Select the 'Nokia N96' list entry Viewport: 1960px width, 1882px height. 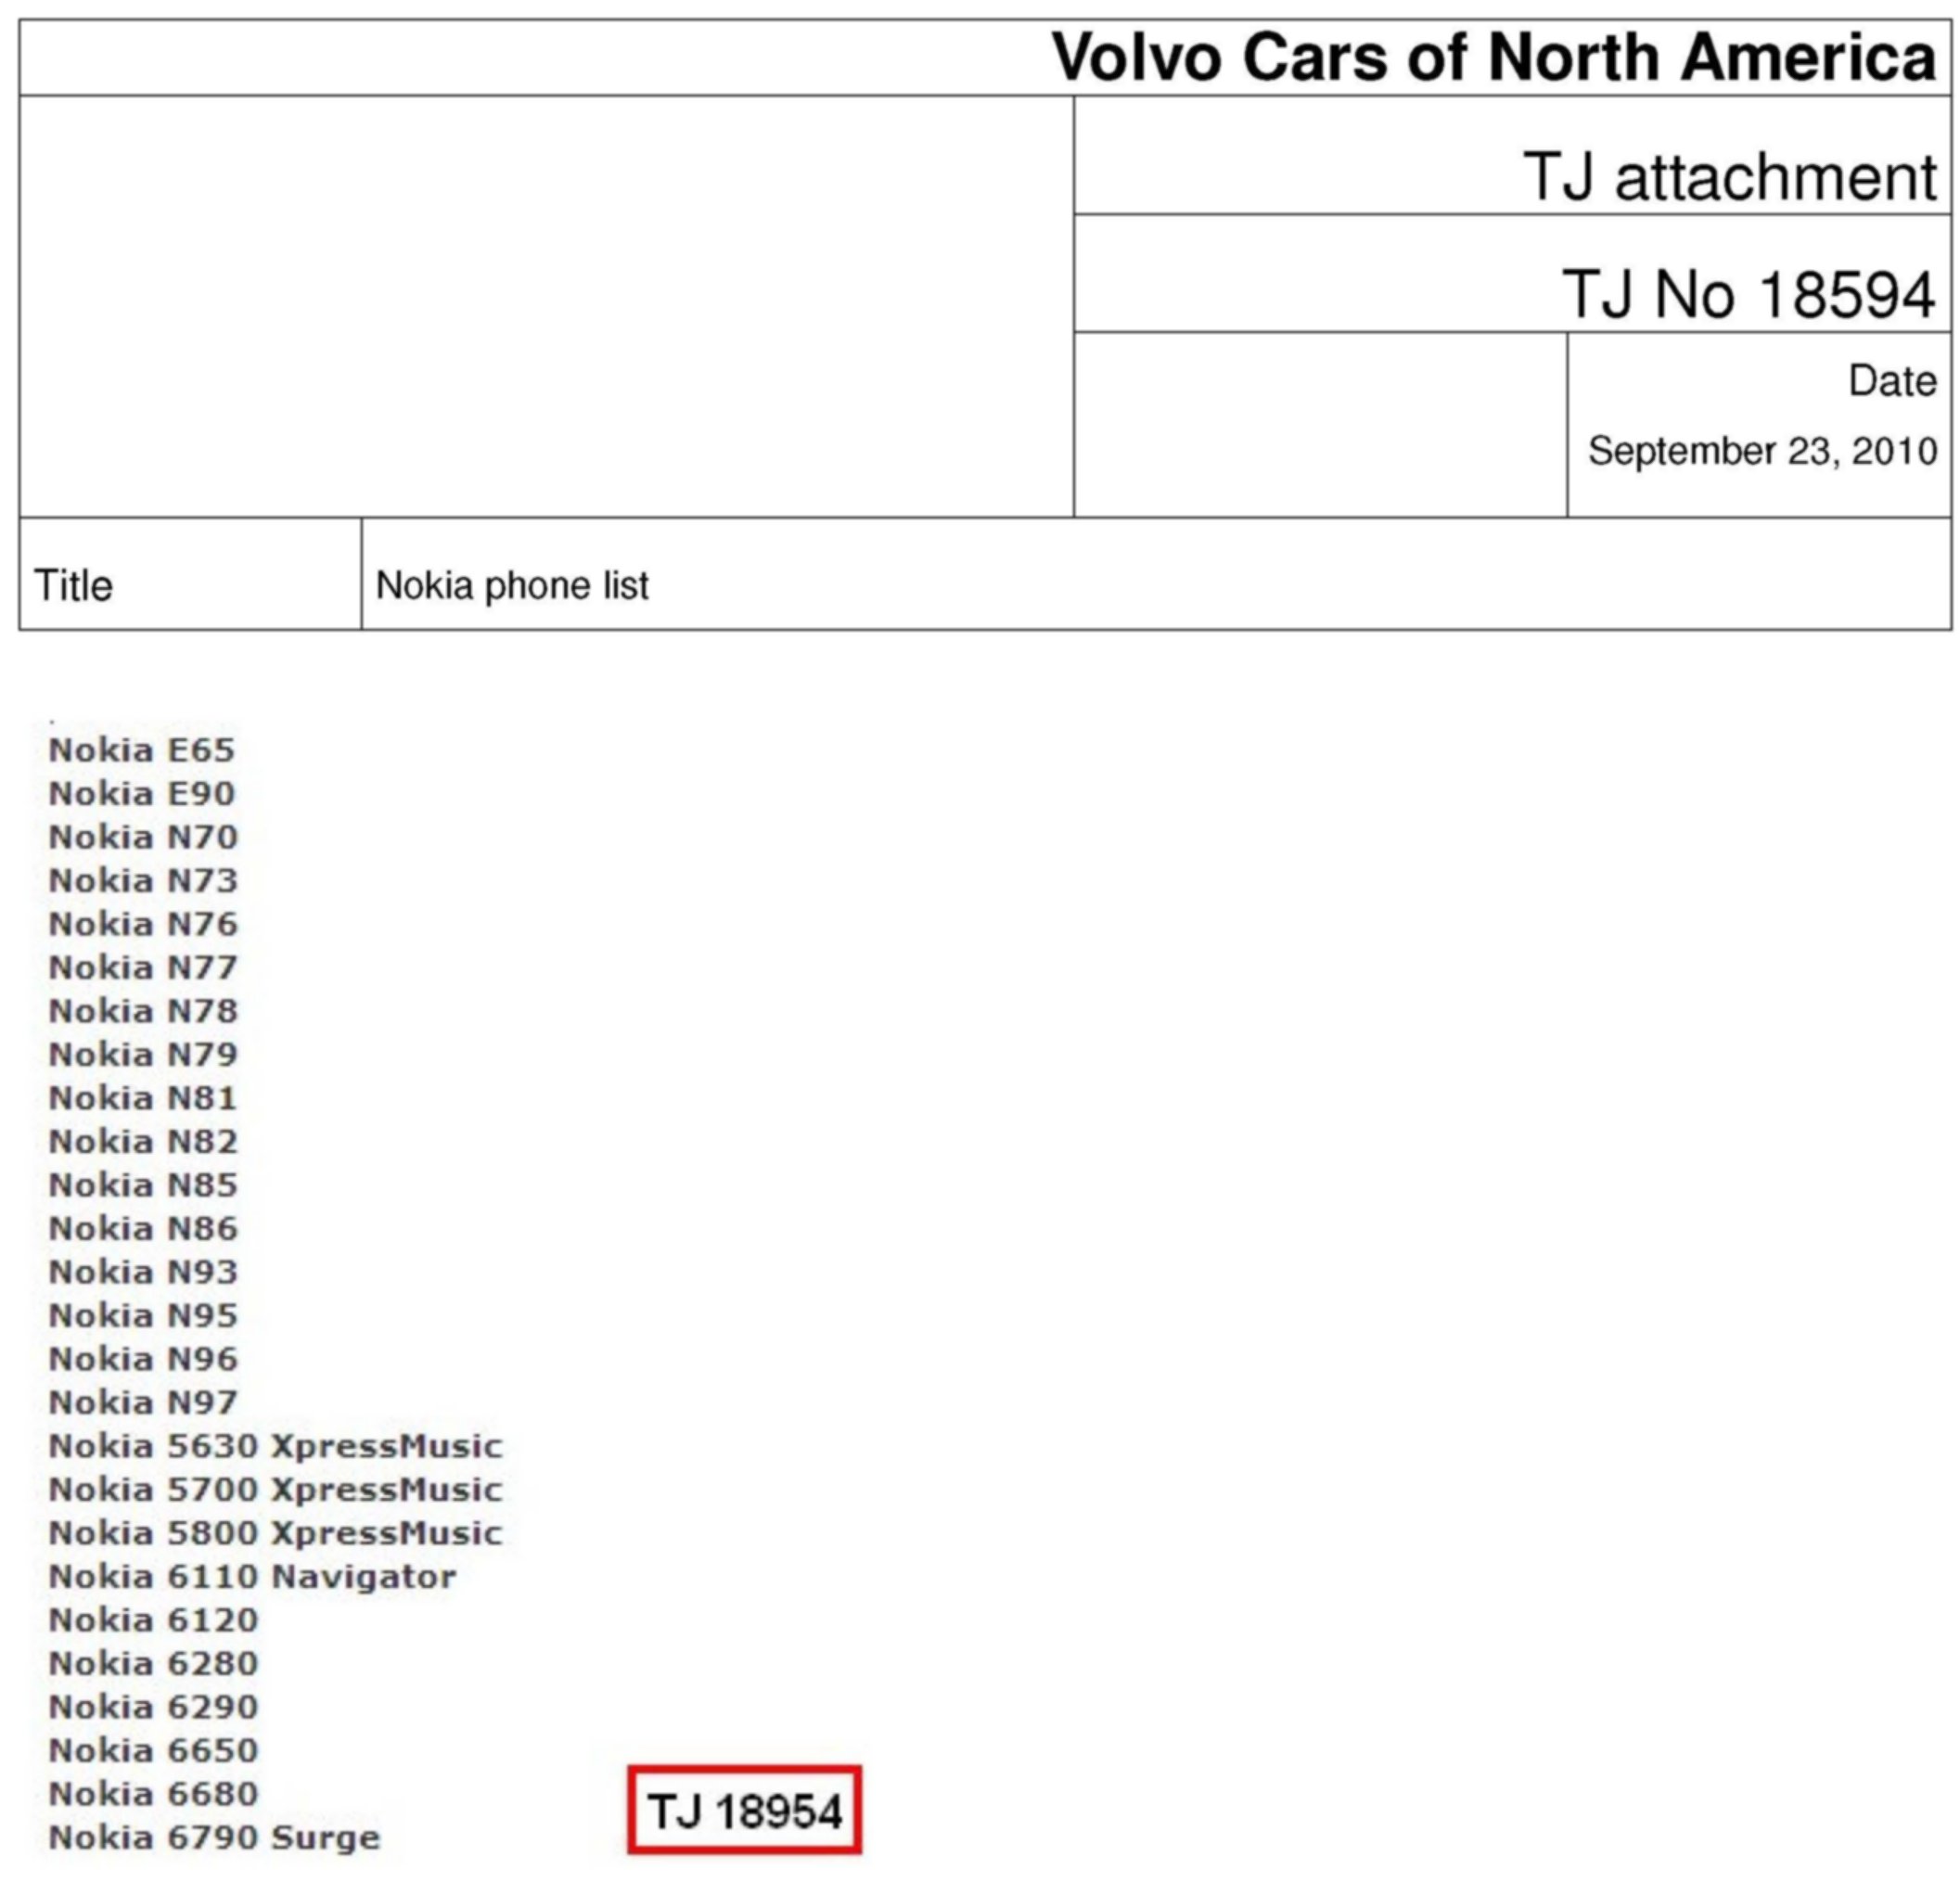point(143,1359)
